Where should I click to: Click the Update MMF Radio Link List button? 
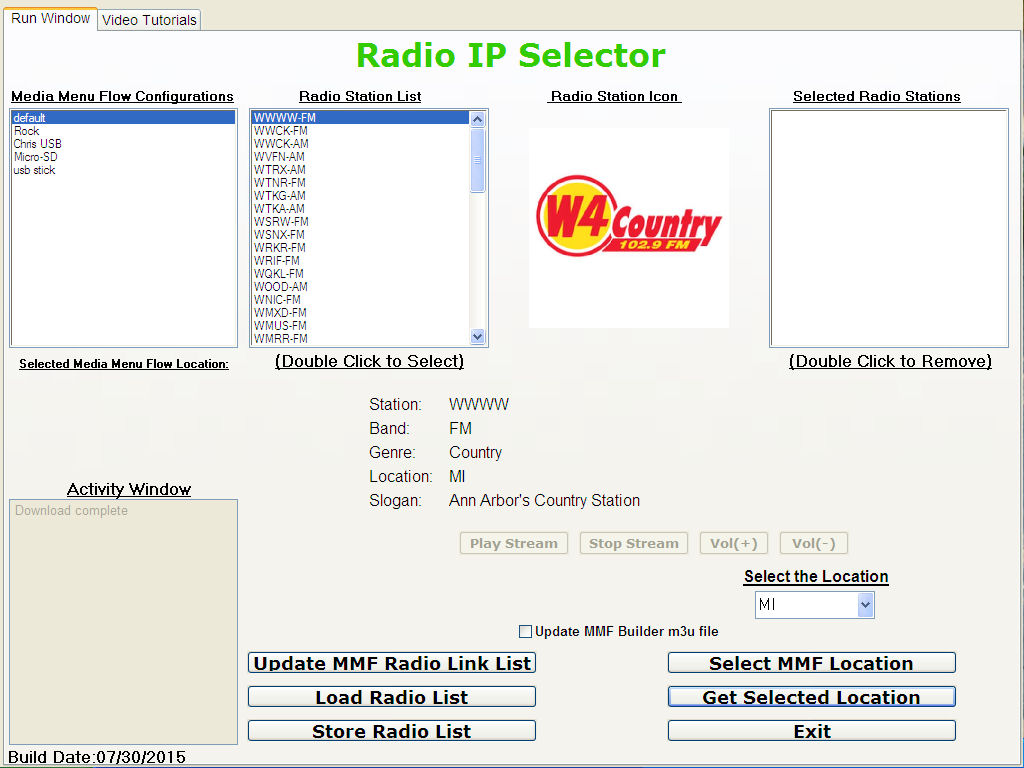click(392, 663)
